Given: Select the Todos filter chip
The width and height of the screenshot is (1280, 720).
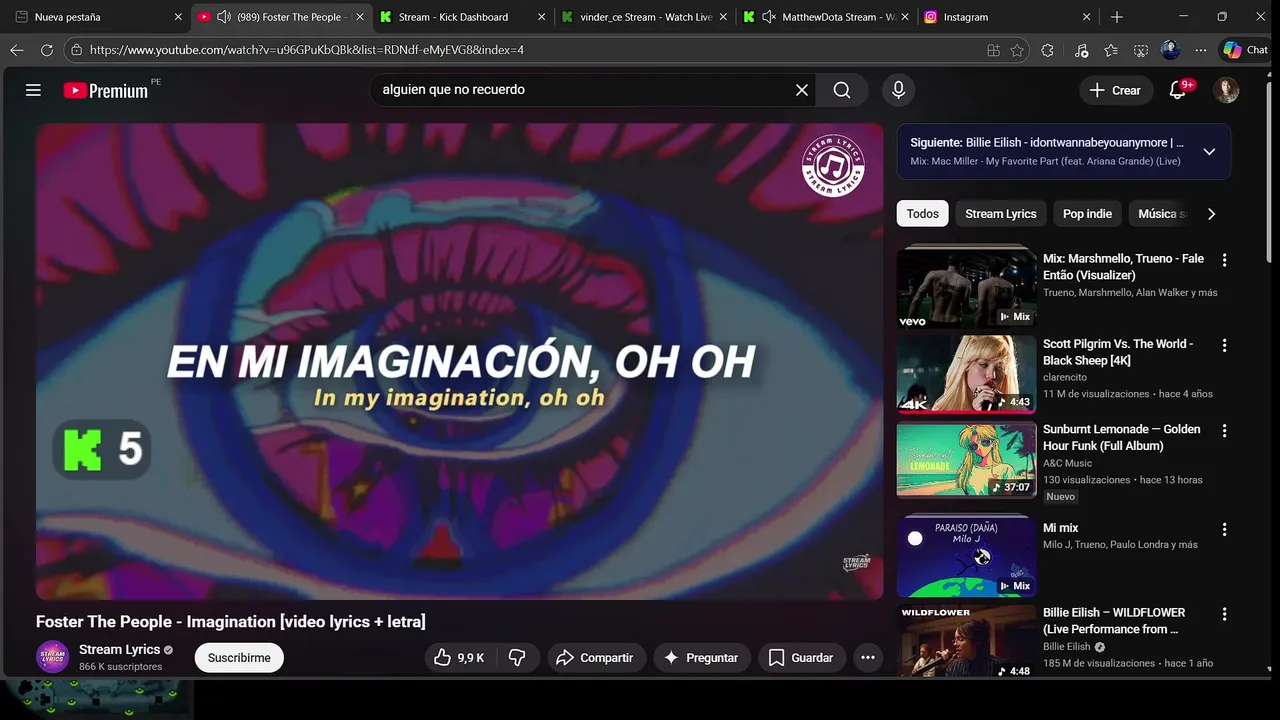Looking at the screenshot, I should [923, 214].
